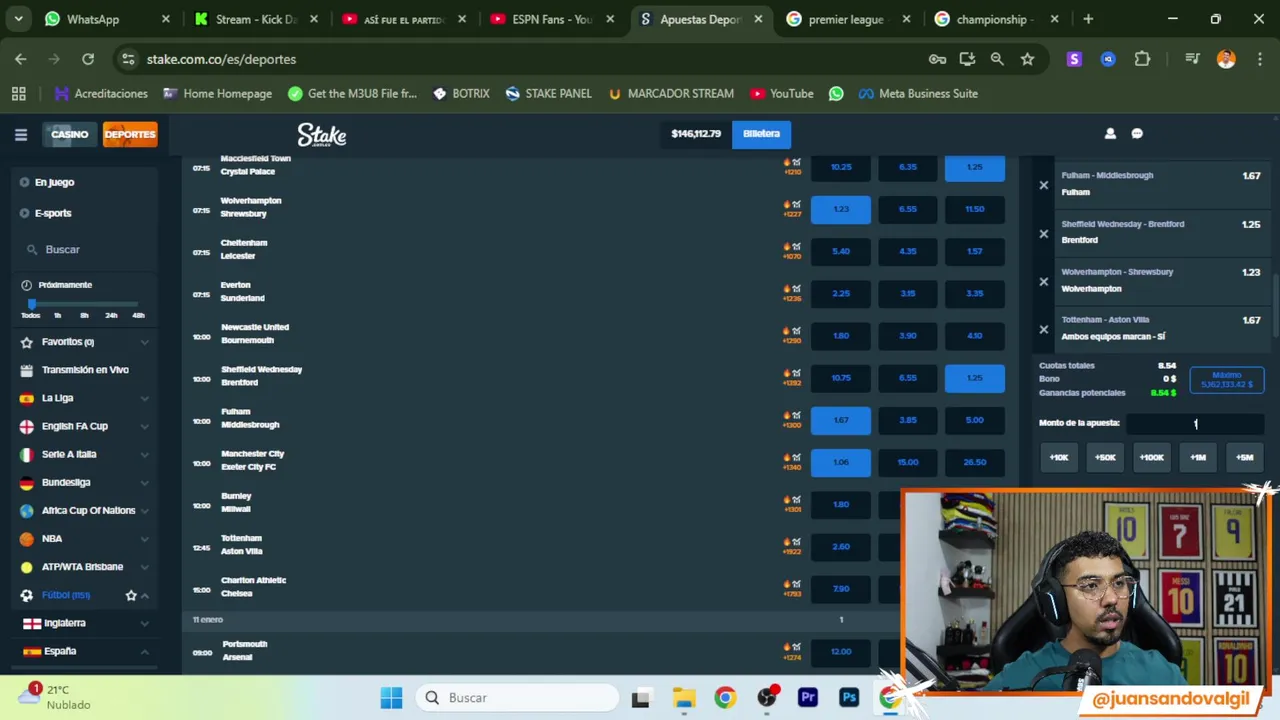Screen dimensions: 1280x720
Task: Set upcoming filter to 8h
Action: pos(84,316)
